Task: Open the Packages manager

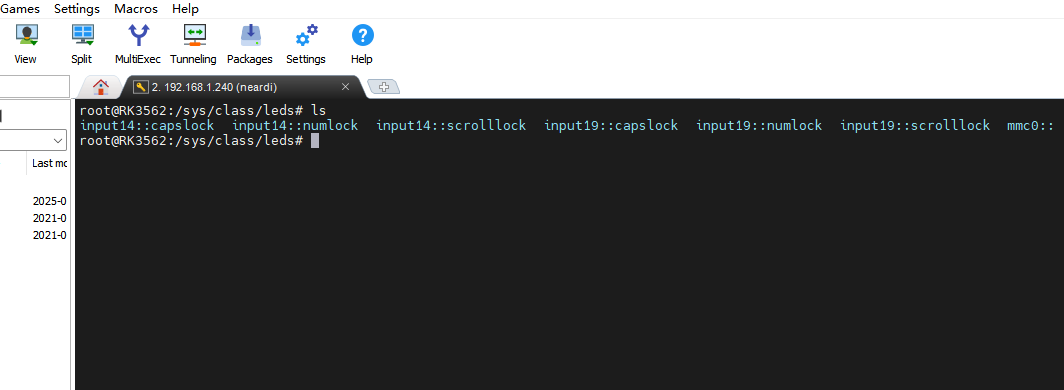Action: [x=250, y=44]
